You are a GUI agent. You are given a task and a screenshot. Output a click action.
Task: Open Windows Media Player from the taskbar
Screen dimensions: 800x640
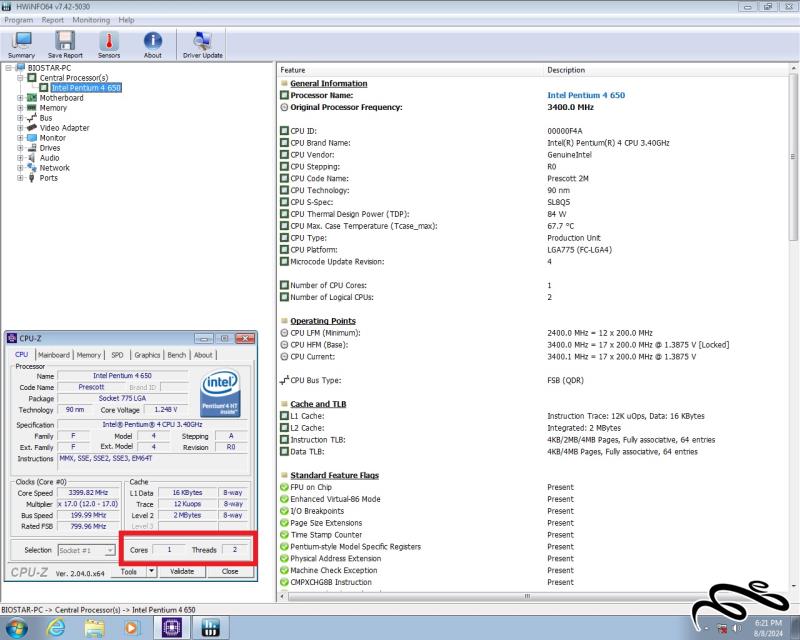132,627
